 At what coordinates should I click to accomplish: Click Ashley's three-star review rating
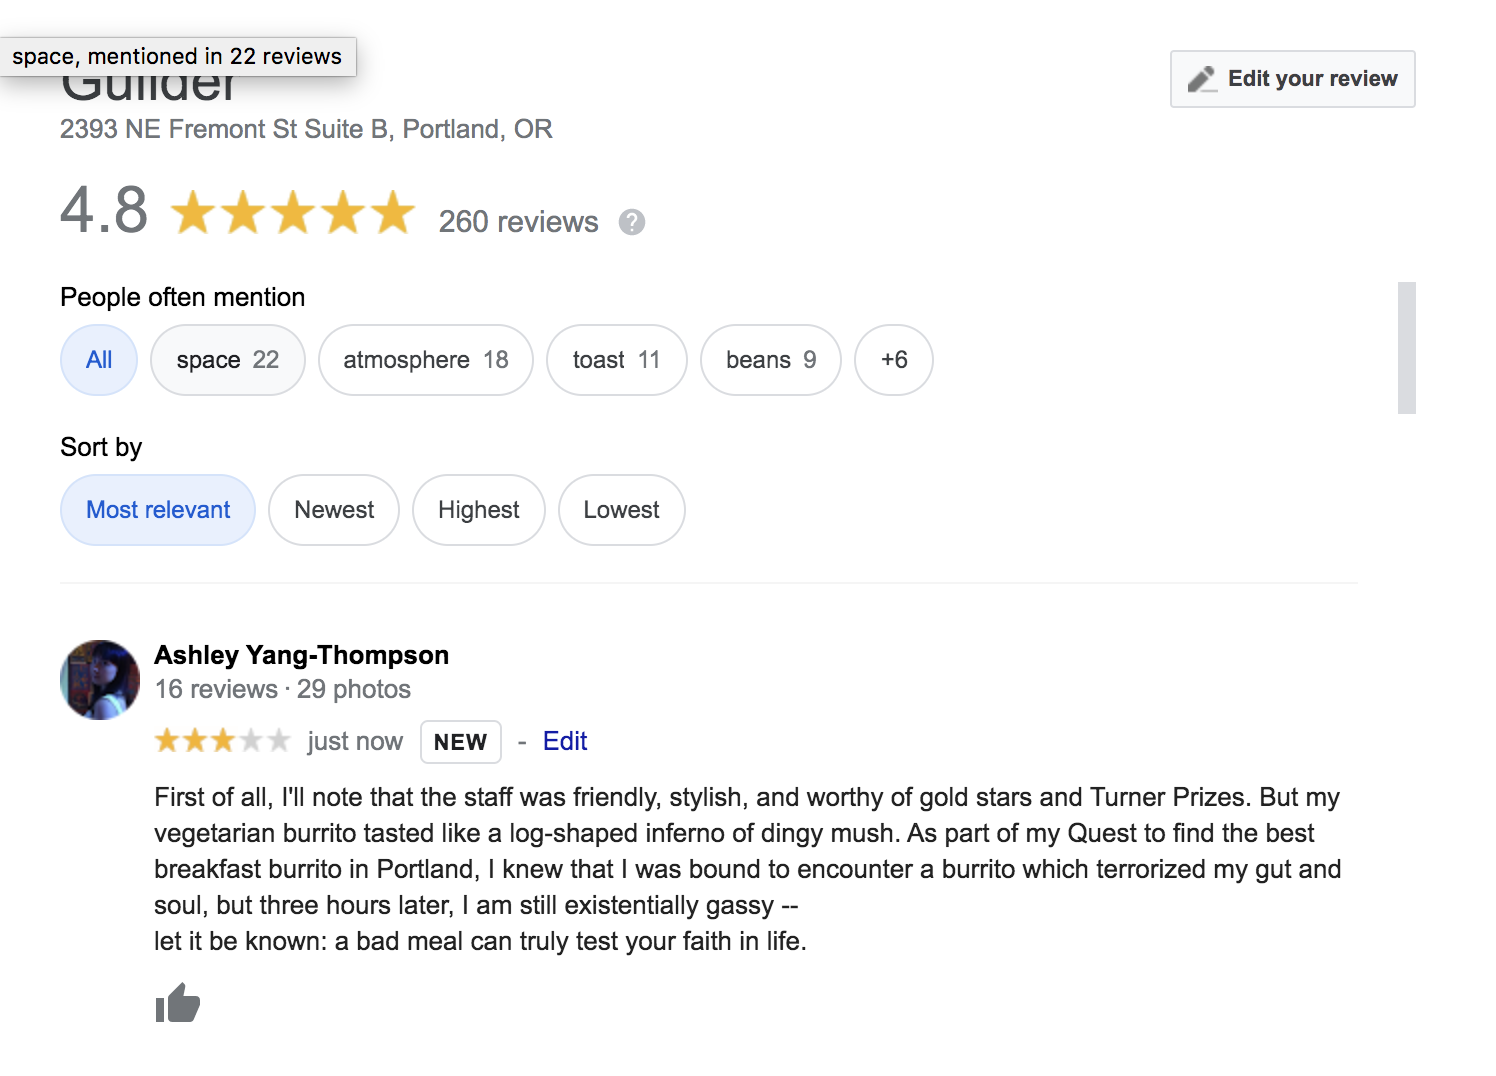tap(222, 741)
